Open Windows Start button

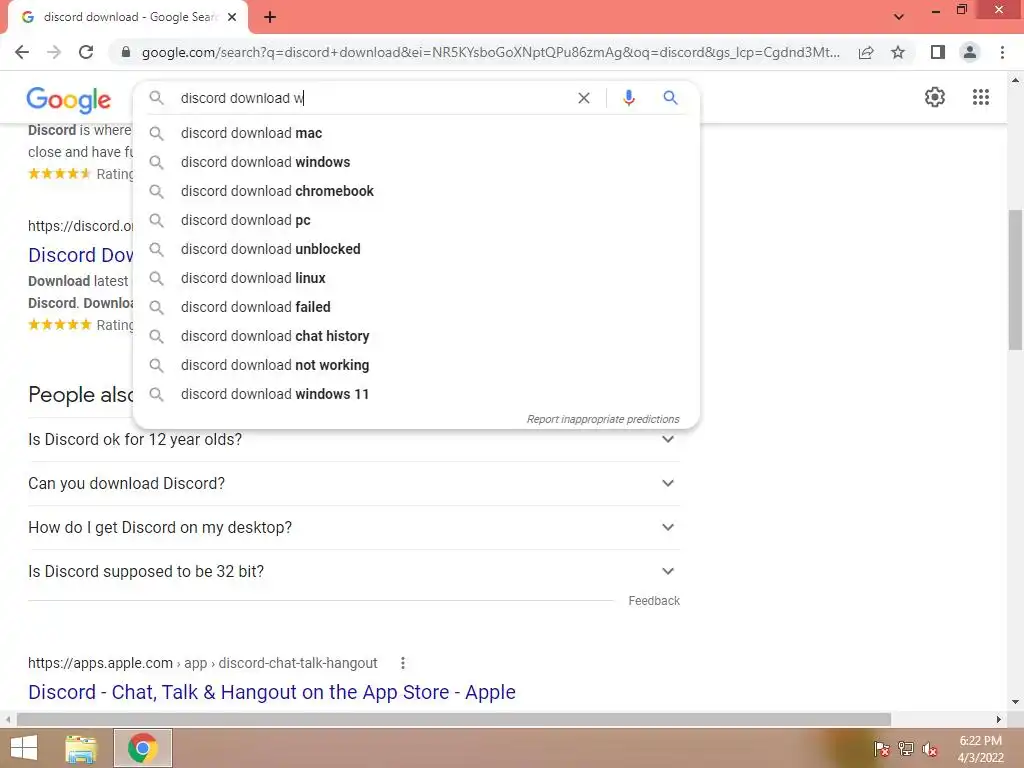pyautogui.click(x=24, y=748)
